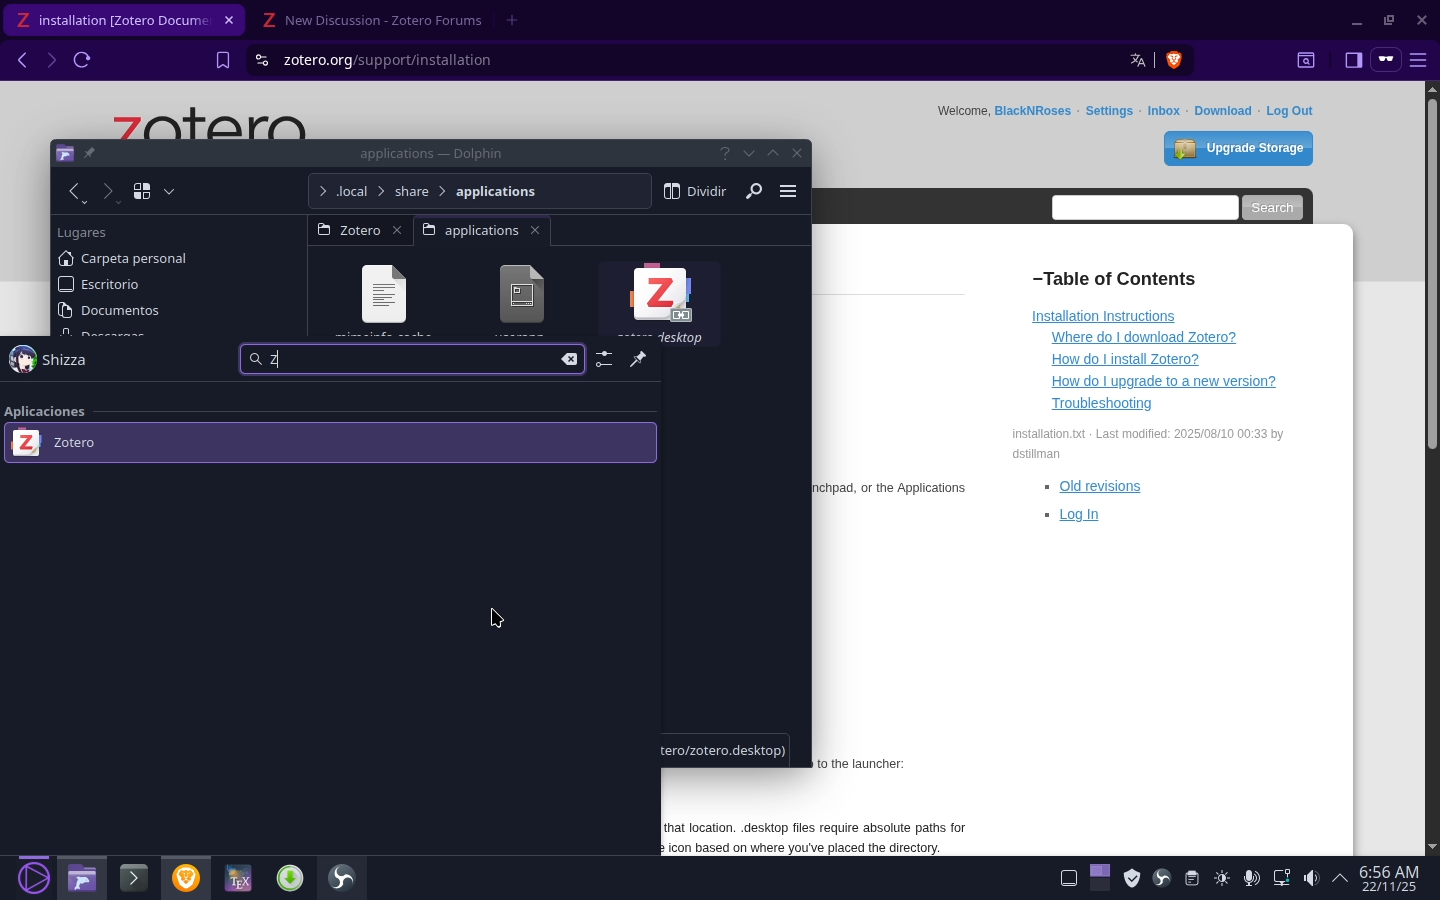The image size is (1440, 900).
Task: Open How do I install Zotero link
Action: 1125,360
